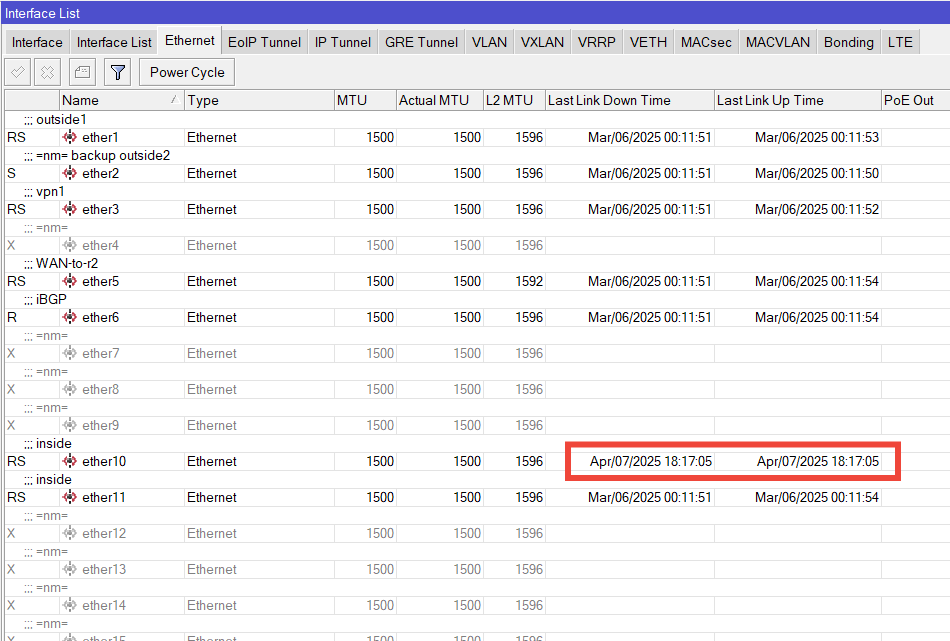The width and height of the screenshot is (950, 641).
Task: Sort by the MTU column header
Action: point(365,101)
